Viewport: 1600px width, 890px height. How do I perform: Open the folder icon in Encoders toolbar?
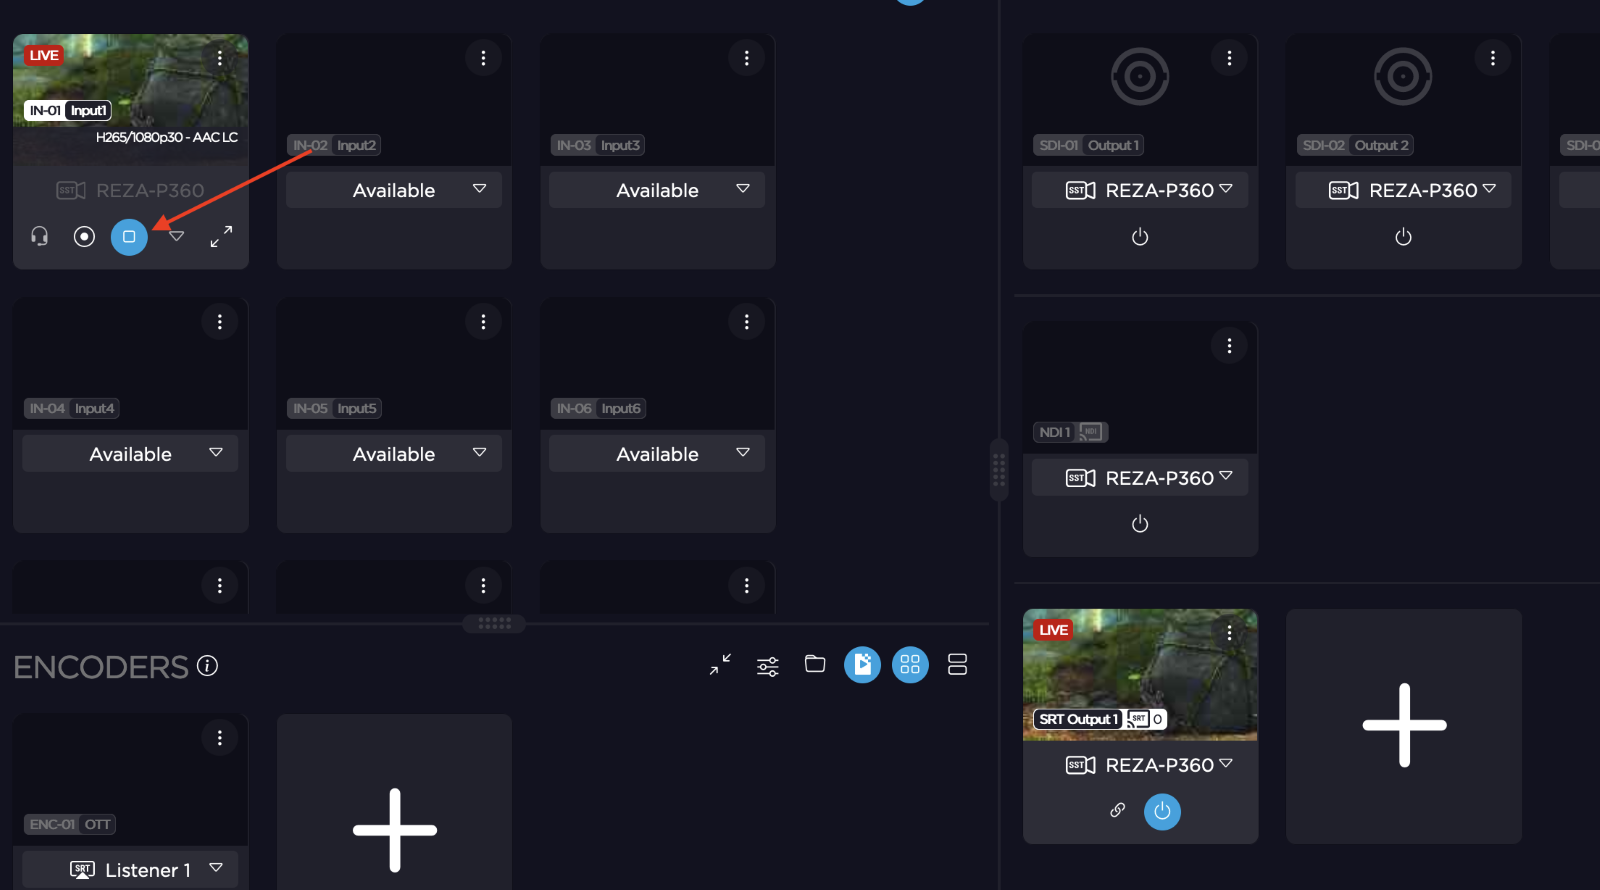tap(815, 664)
